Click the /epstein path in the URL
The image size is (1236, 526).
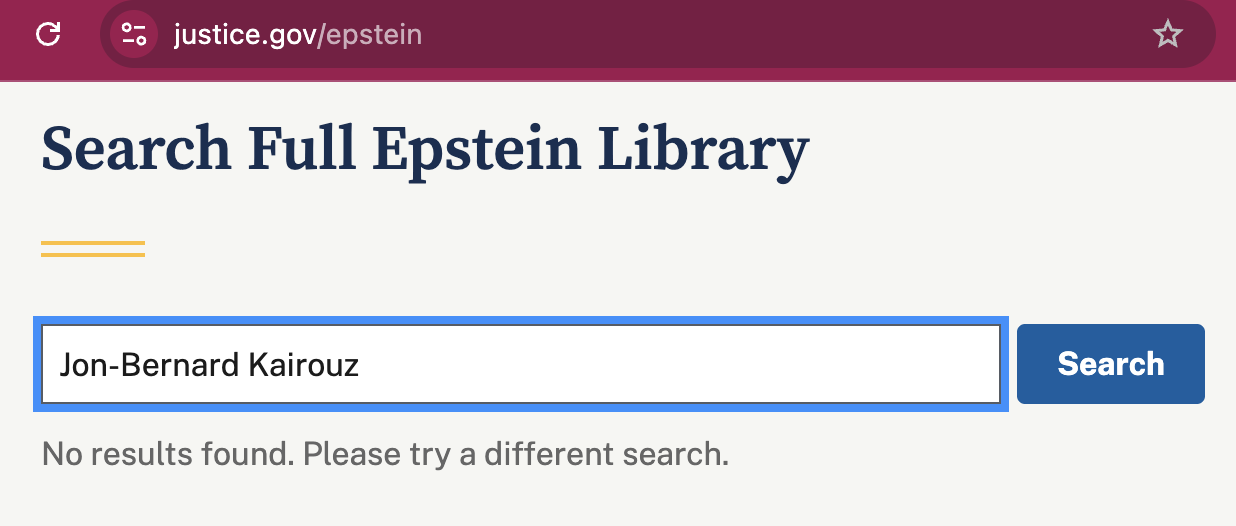[371, 35]
